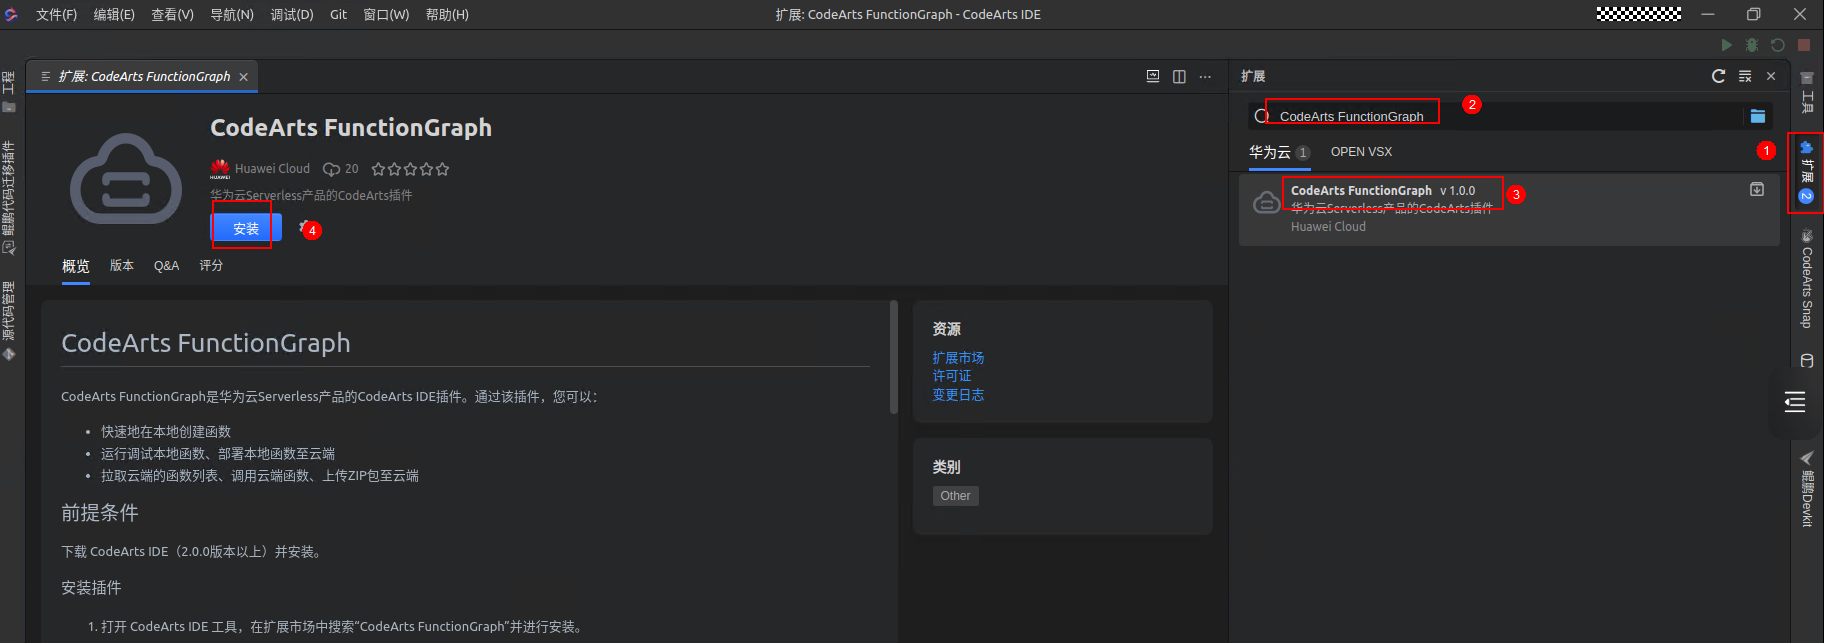Select the CodeArts FunctionGraph v1.0.0 result

point(1509,209)
